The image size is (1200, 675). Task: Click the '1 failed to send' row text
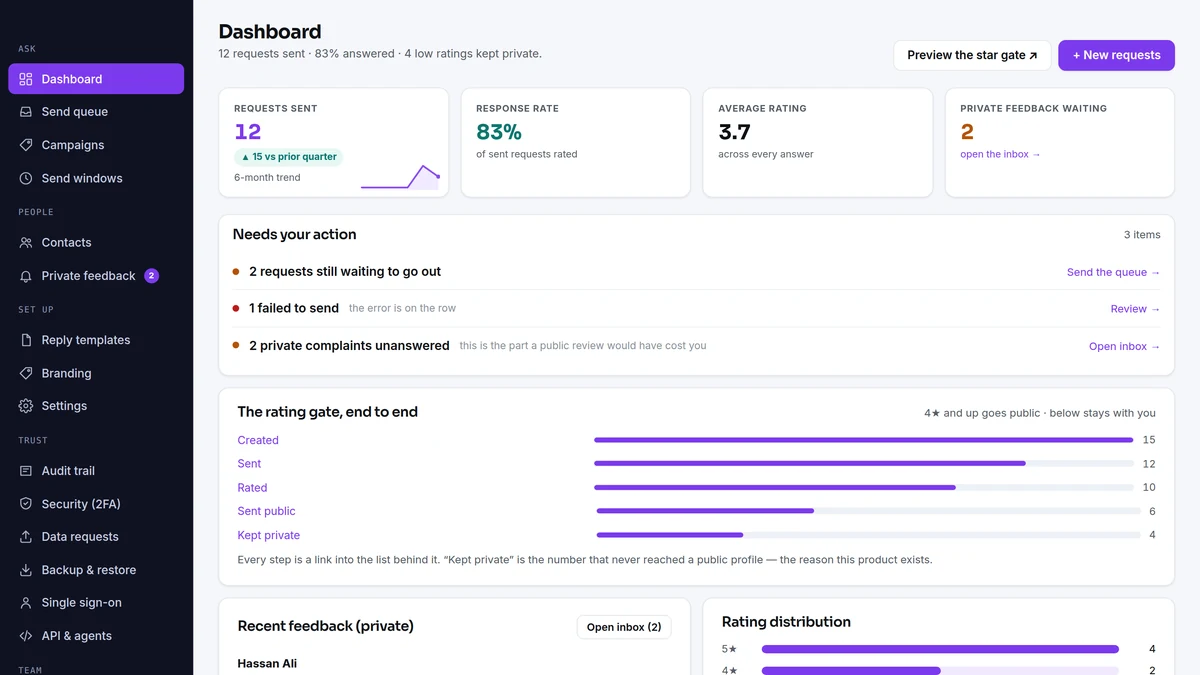294,309
